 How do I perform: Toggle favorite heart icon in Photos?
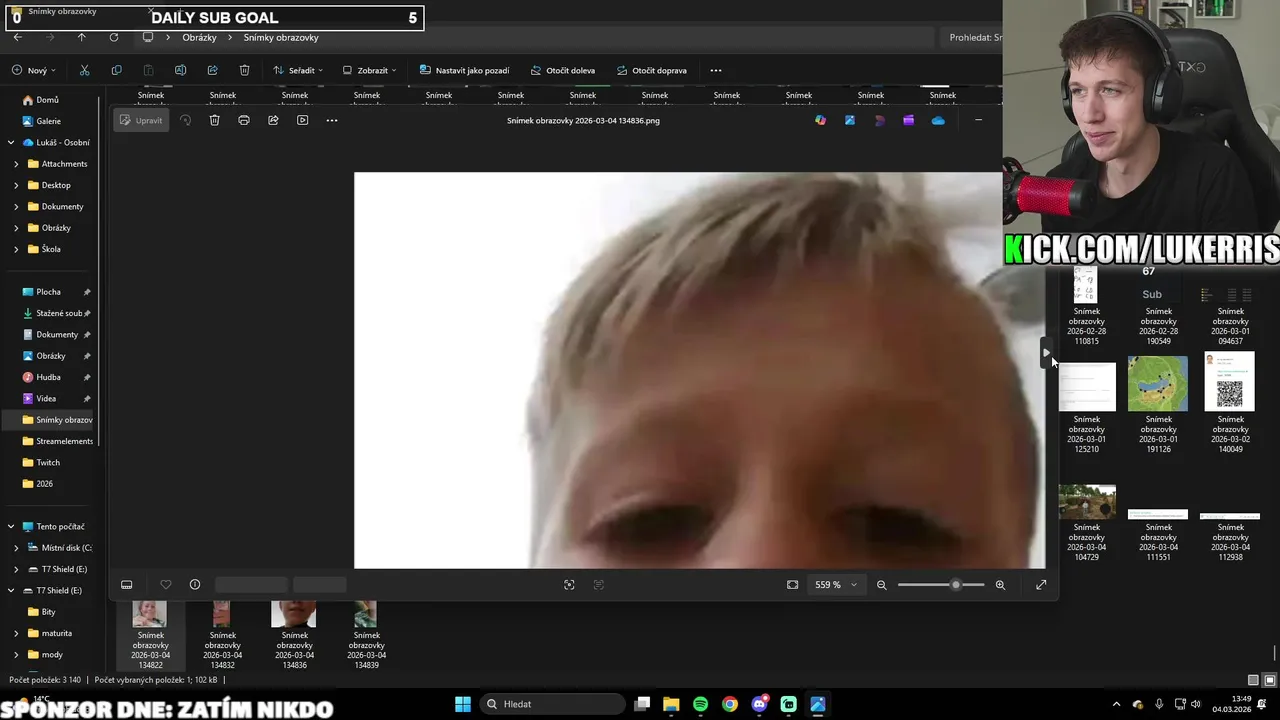click(166, 585)
